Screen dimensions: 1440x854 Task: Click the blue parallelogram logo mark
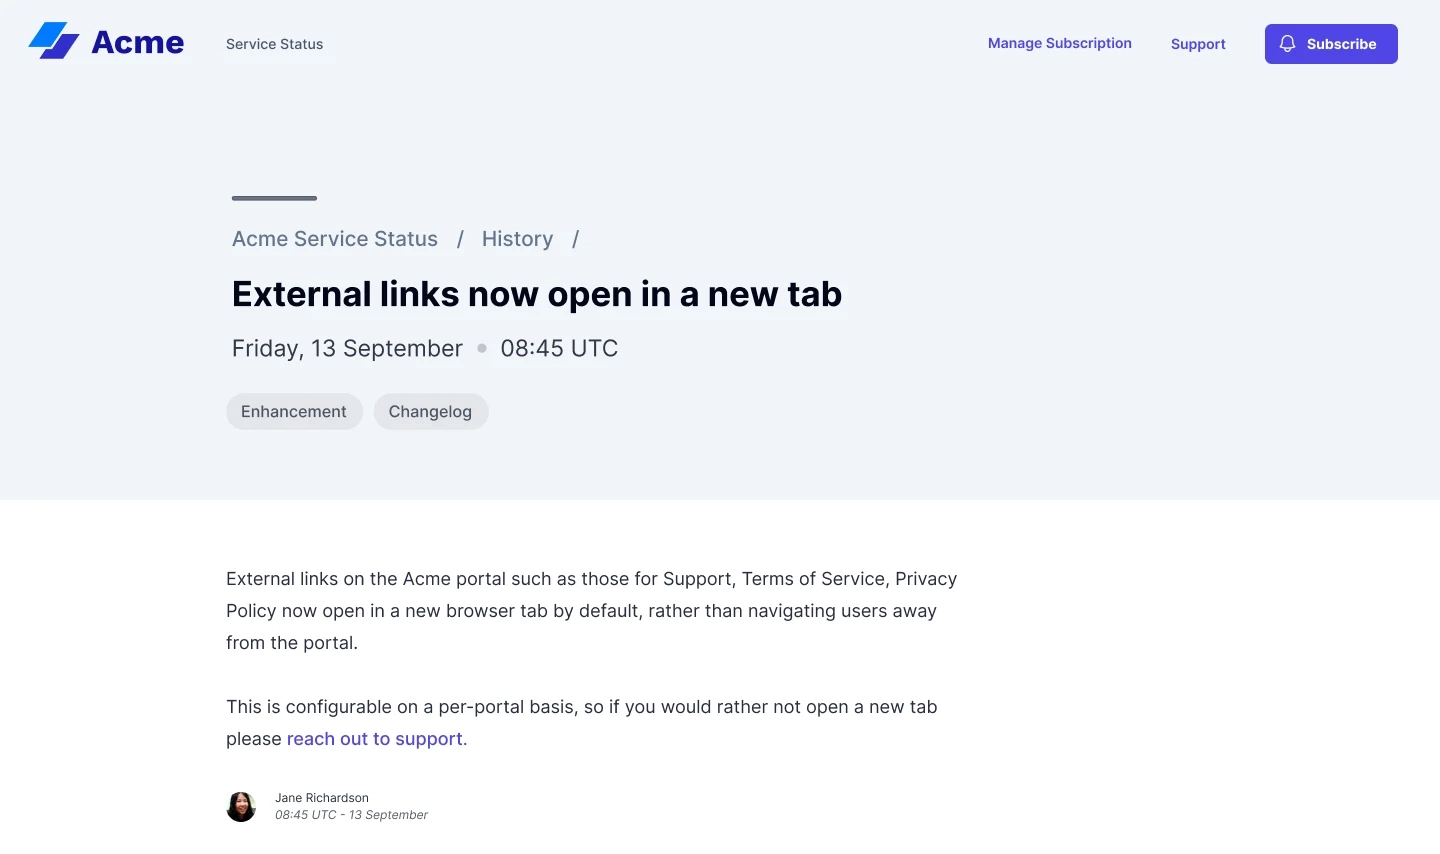(55, 40)
